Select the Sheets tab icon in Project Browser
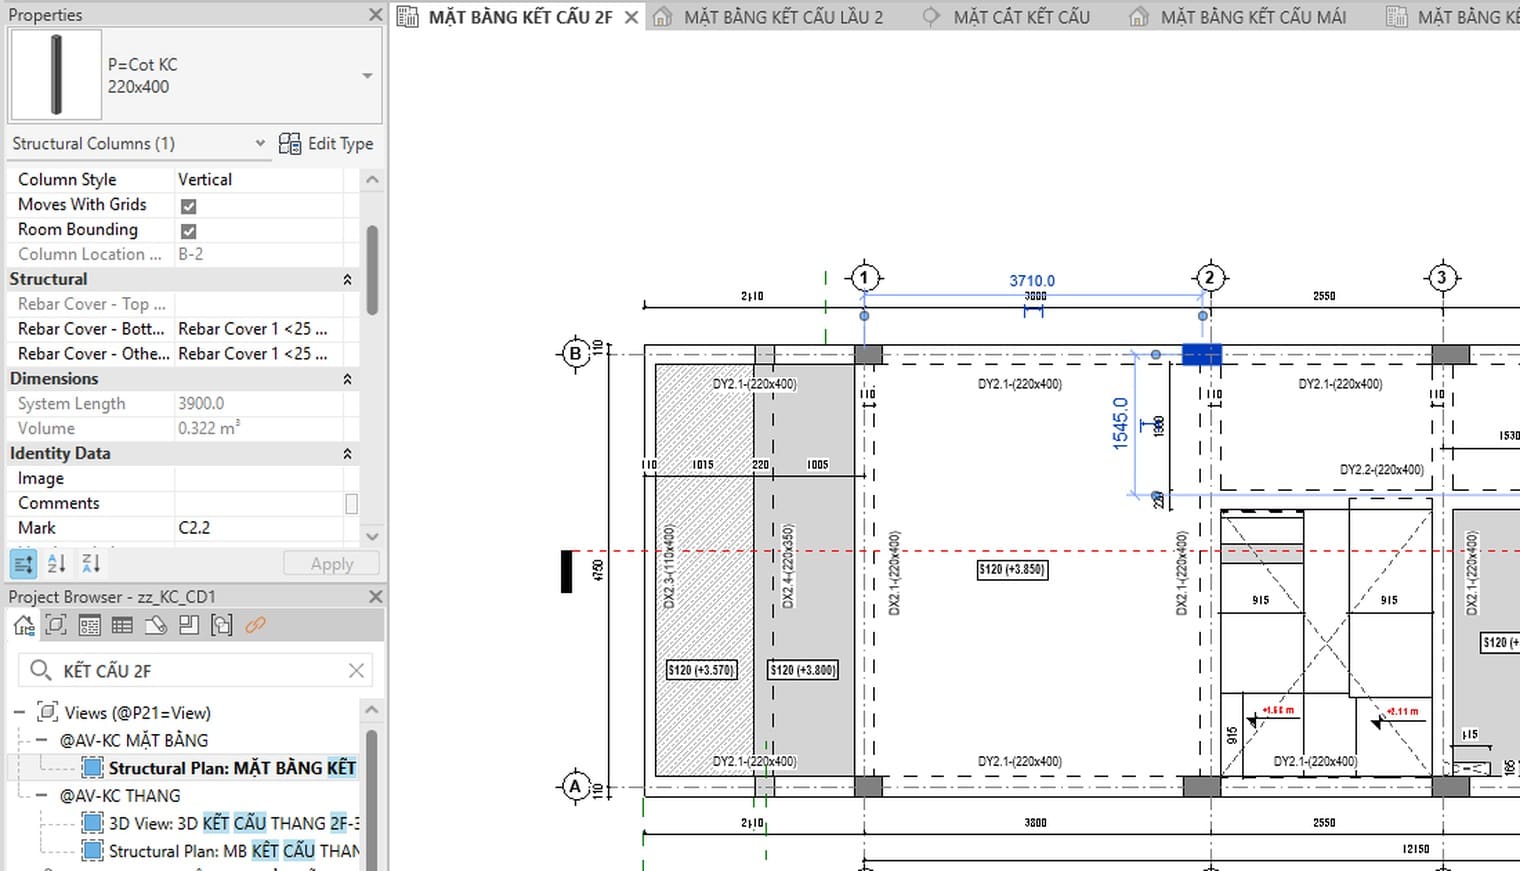The height and width of the screenshot is (871, 1520). [155, 626]
